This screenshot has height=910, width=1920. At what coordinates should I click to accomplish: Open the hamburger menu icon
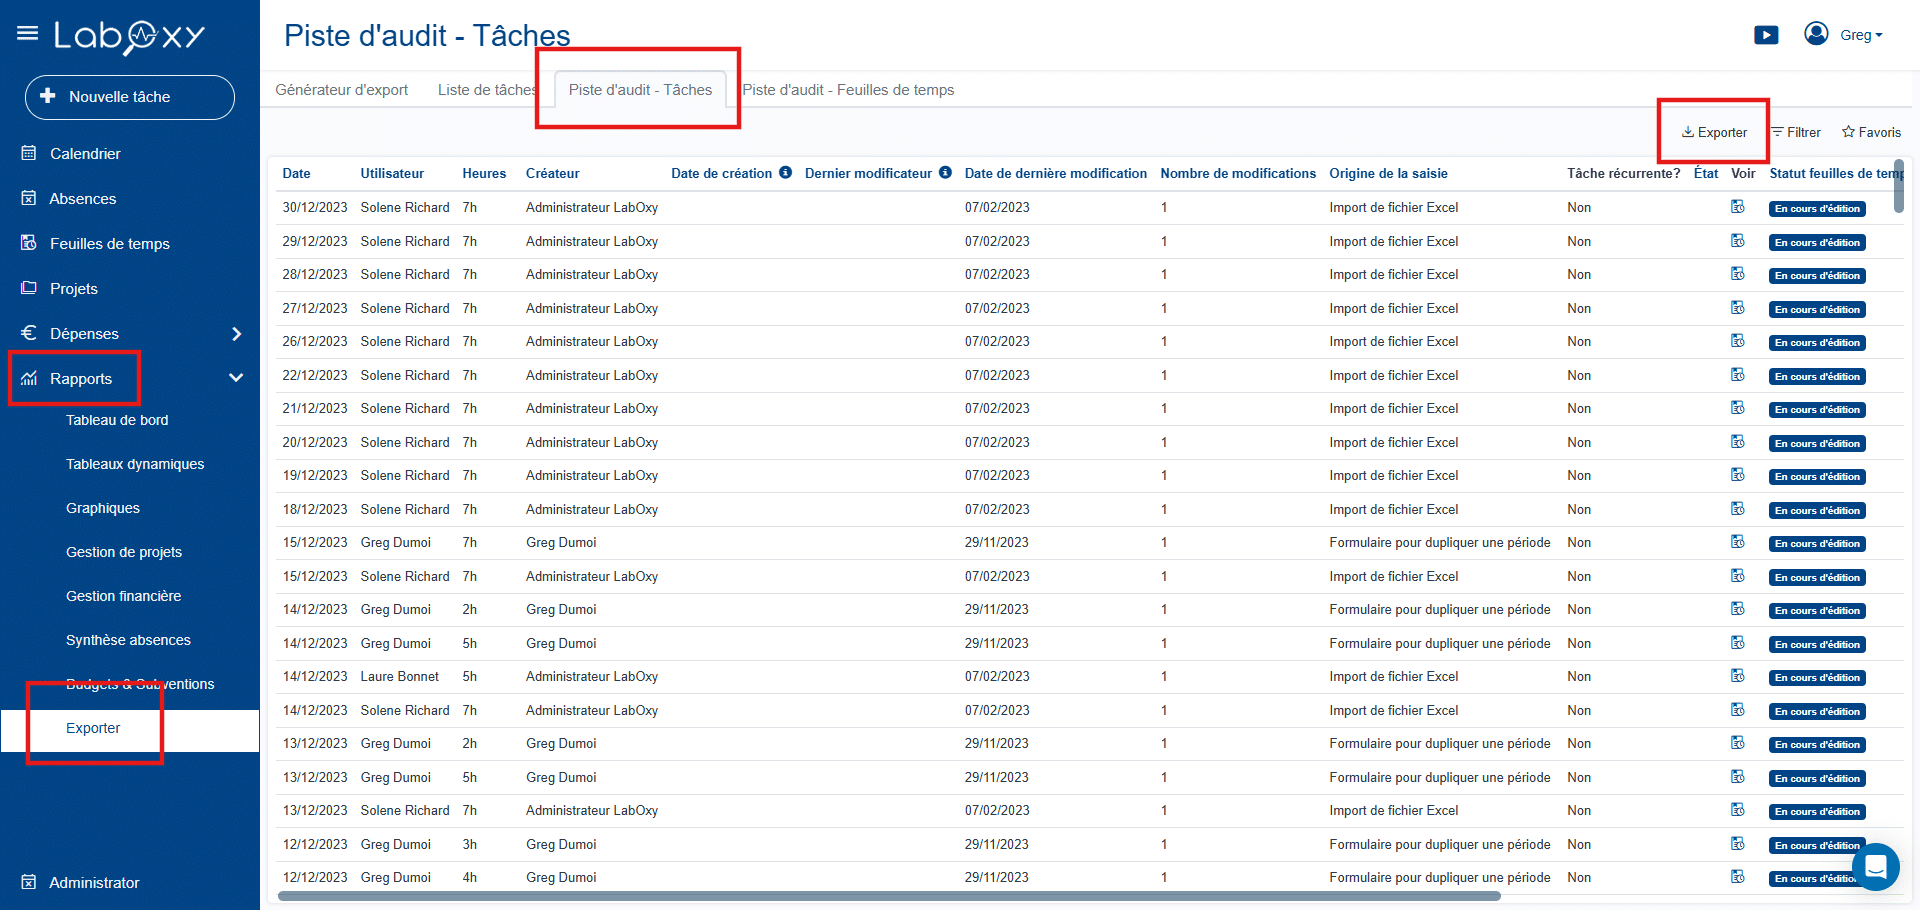point(27,34)
